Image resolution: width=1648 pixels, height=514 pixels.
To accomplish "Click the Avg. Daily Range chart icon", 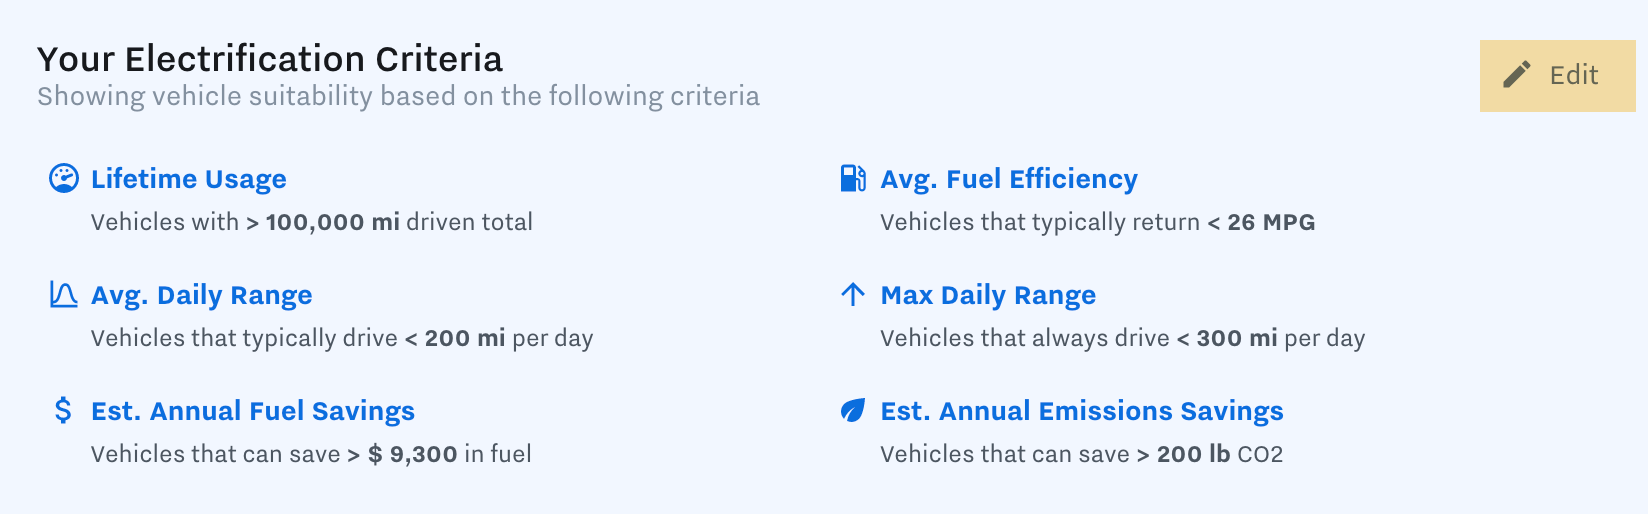I will pyautogui.click(x=63, y=294).
